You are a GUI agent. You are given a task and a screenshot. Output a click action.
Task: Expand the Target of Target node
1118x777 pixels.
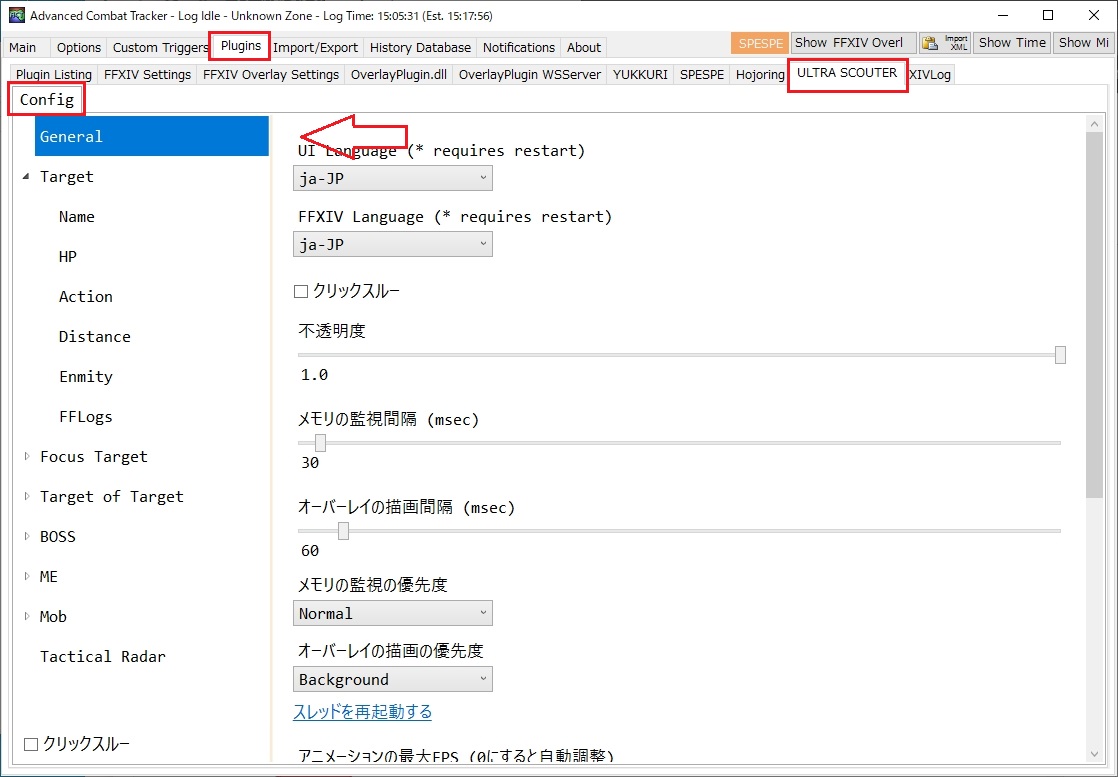[26, 496]
